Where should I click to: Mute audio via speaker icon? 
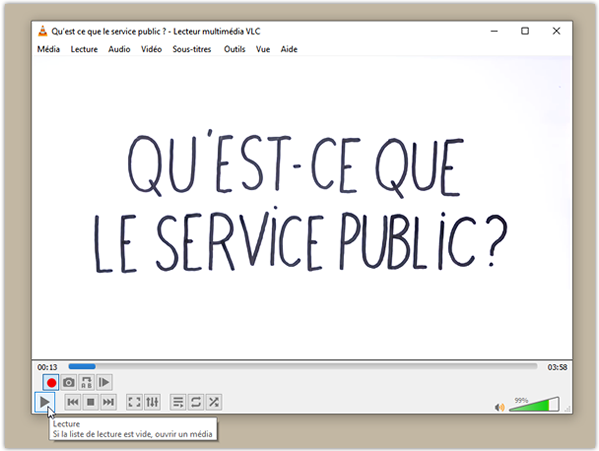500,407
